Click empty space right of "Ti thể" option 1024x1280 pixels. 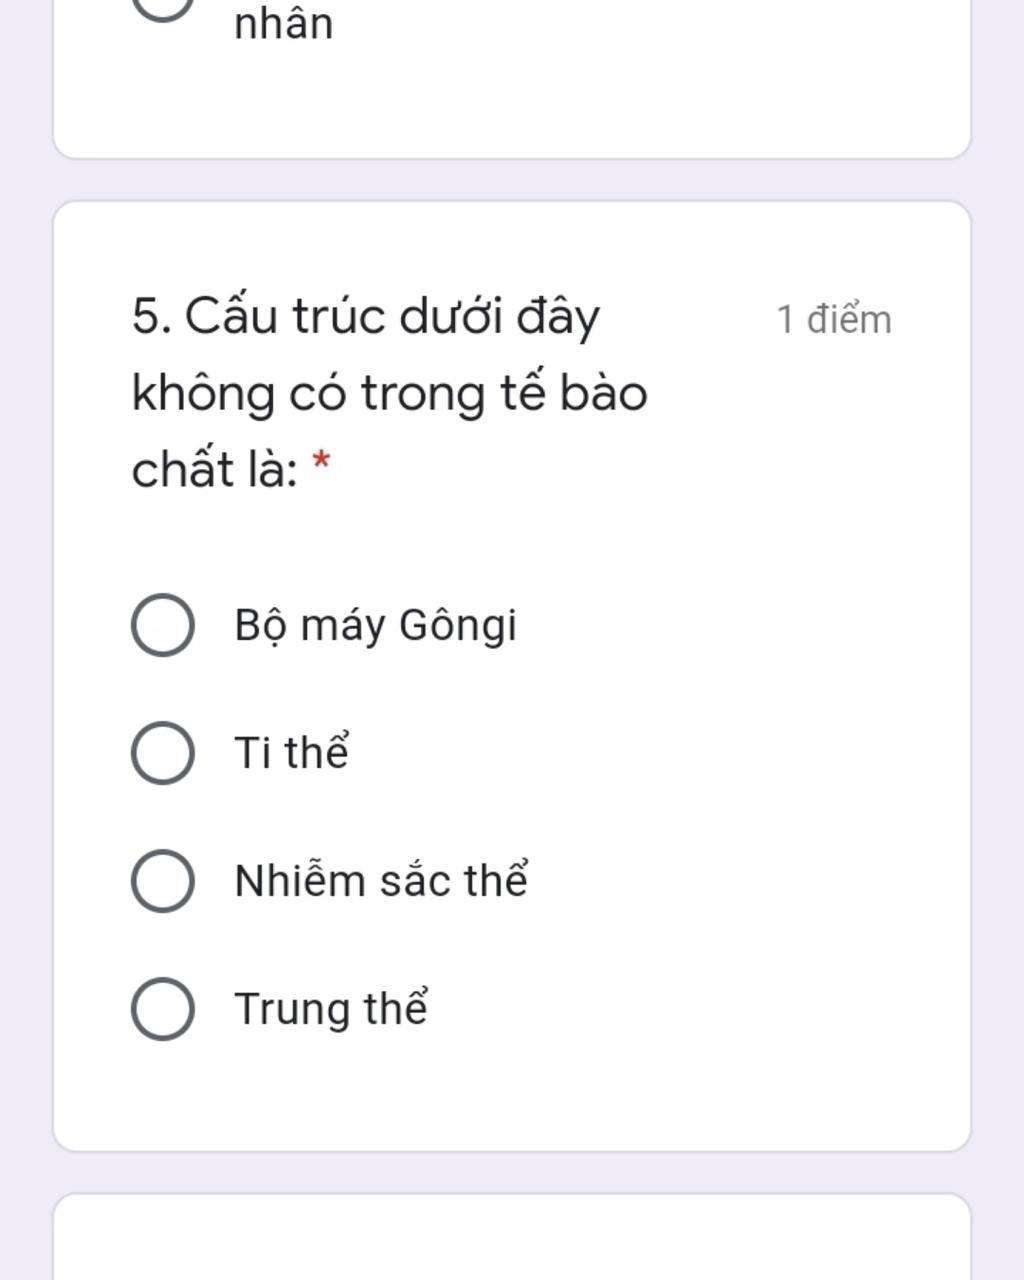(650, 753)
